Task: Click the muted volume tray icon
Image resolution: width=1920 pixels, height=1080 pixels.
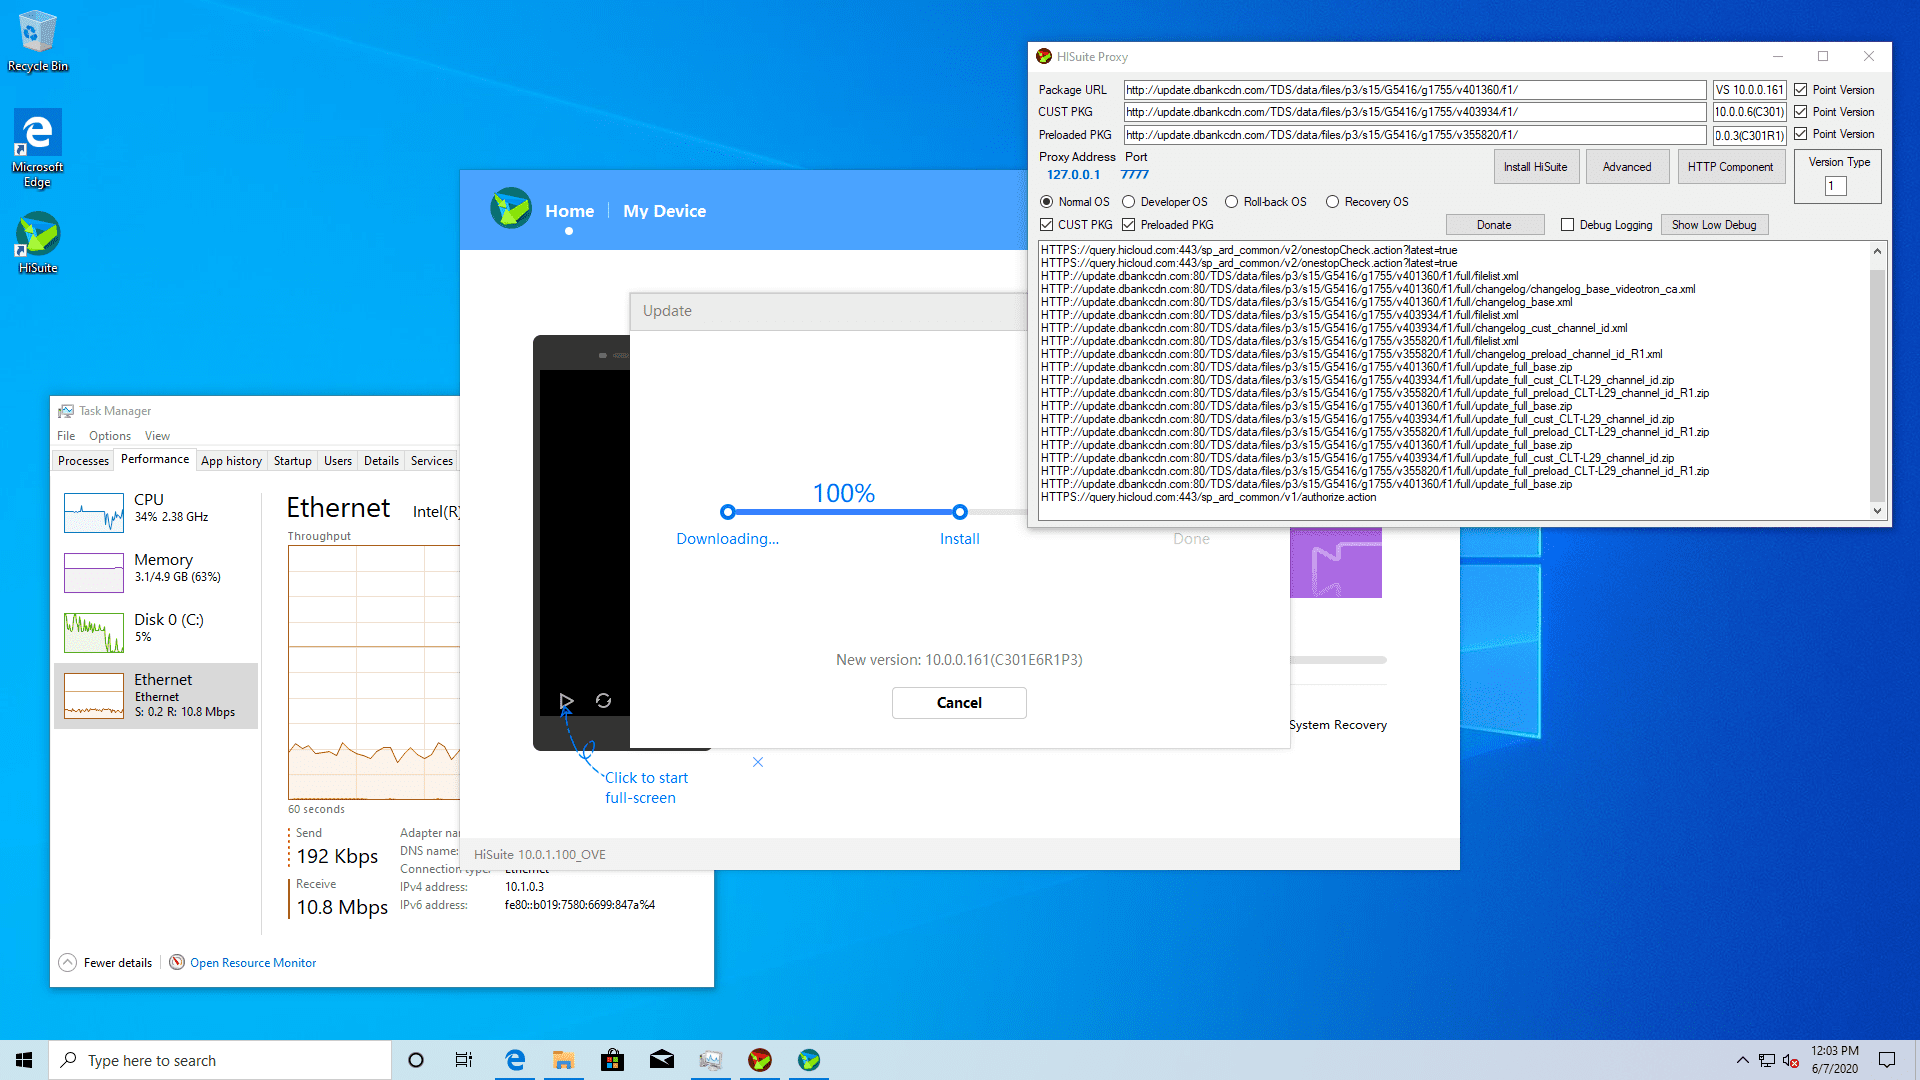Action: click(x=1791, y=1060)
